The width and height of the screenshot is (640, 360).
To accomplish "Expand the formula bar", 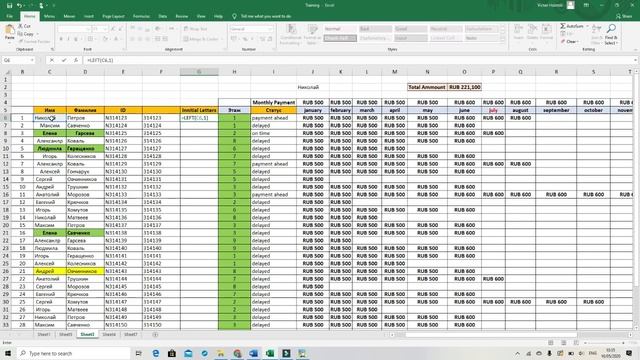I will [x=636, y=60].
